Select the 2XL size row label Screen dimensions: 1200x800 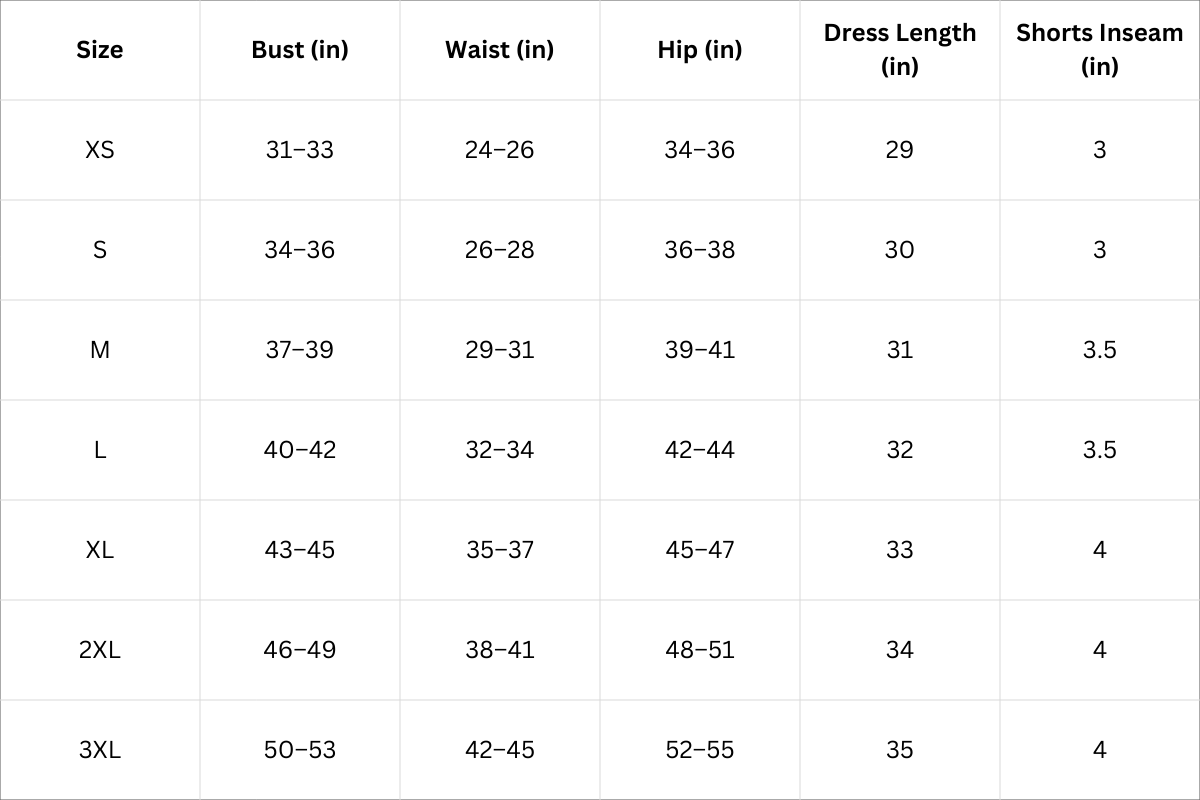[100, 650]
